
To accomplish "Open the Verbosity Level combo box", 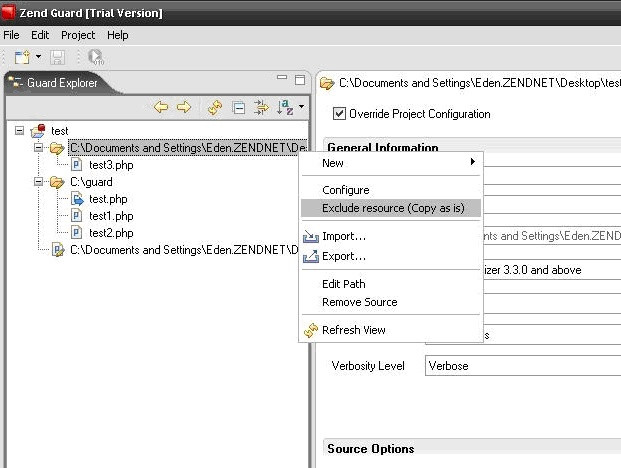I will click(523, 365).
